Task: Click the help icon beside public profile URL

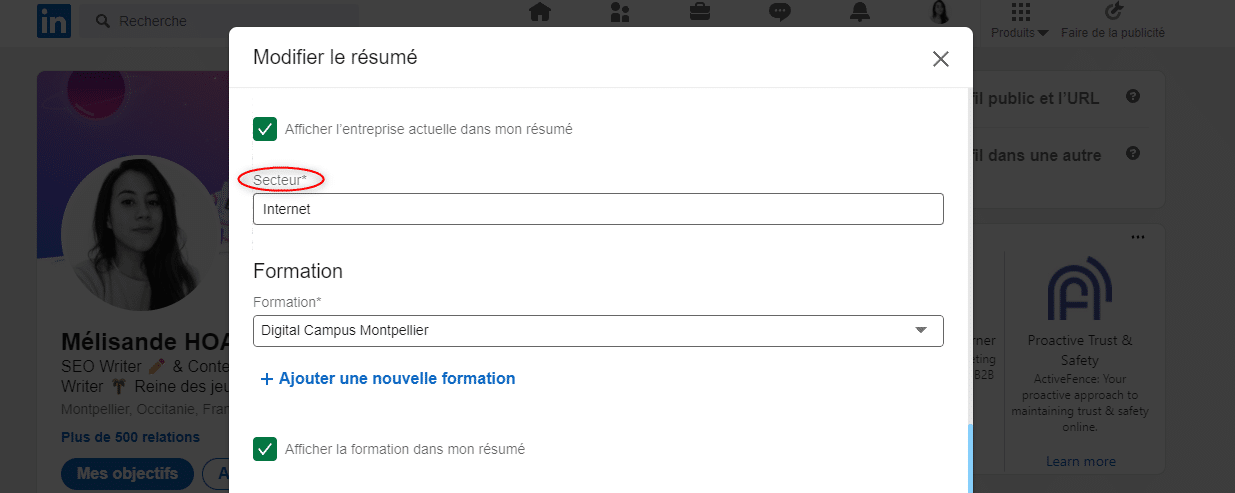Action: point(1133,97)
